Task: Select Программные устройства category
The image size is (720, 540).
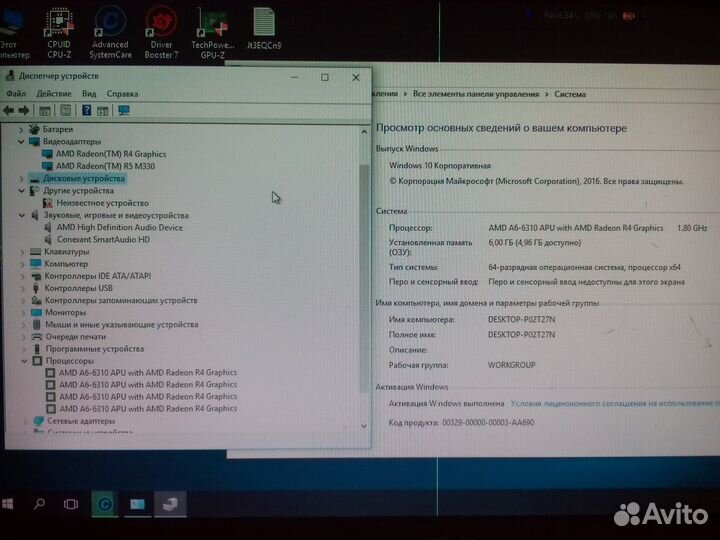Action: pos(95,349)
